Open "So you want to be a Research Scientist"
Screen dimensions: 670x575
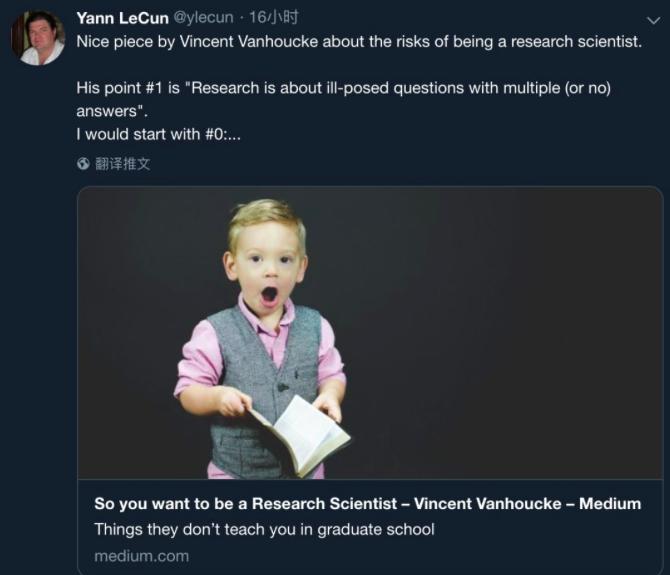pos(245,503)
